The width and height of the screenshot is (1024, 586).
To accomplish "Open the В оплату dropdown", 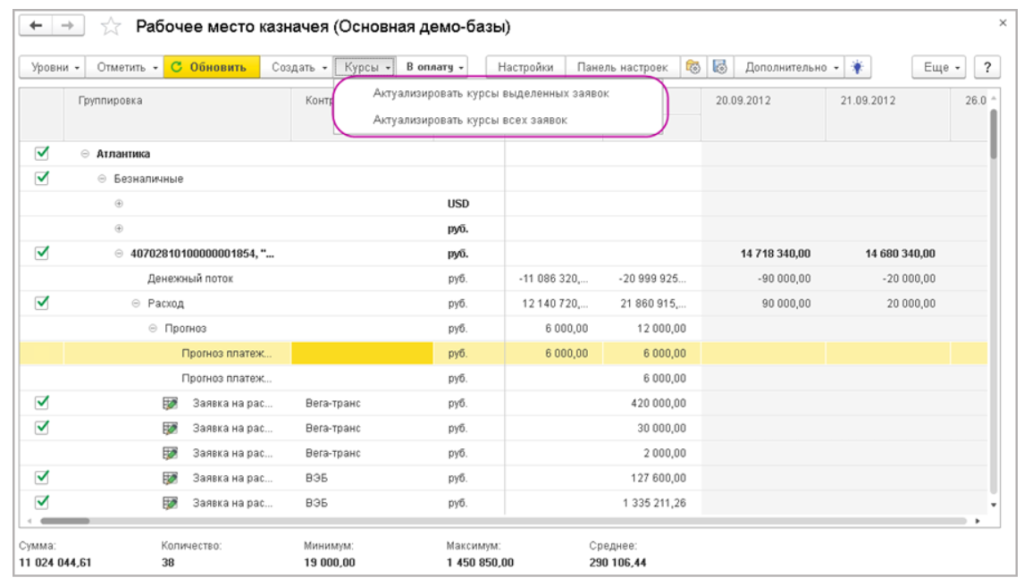I will (432, 67).
